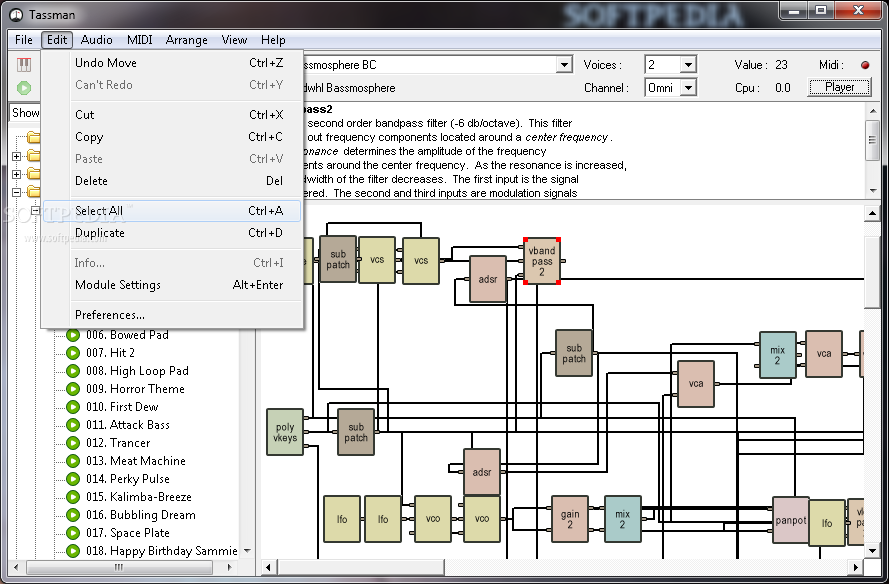The height and width of the screenshot is (584, 889).
Task: Play preset 010. First Dew icon
Action: 73,407
